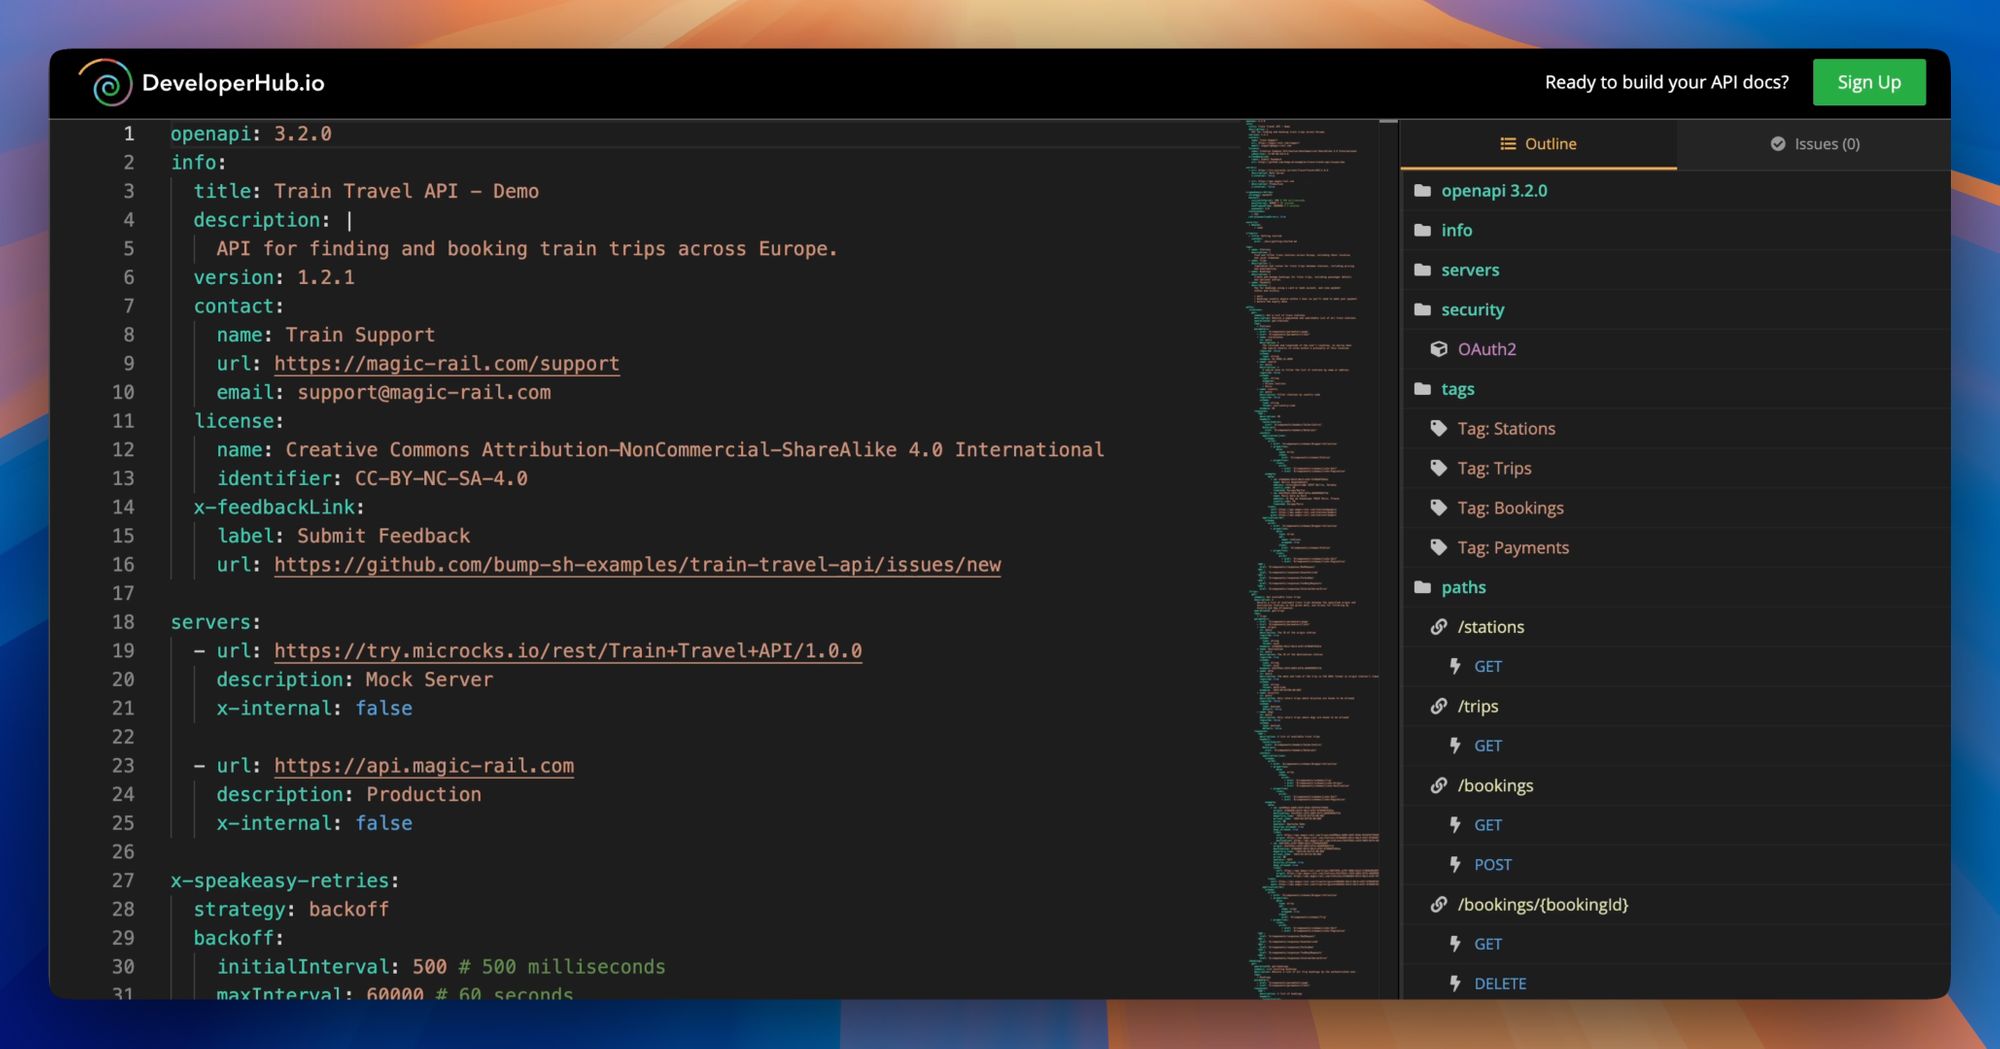Click the DELETE operation lightning icon

[1456, 983]
